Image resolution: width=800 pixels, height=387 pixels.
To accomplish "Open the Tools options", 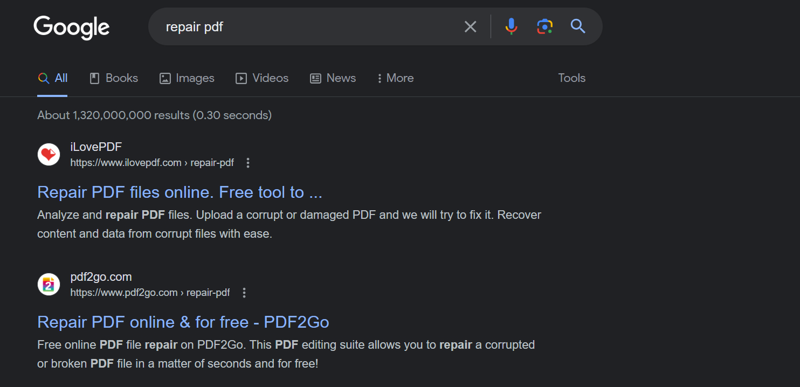I will (571, 78).
